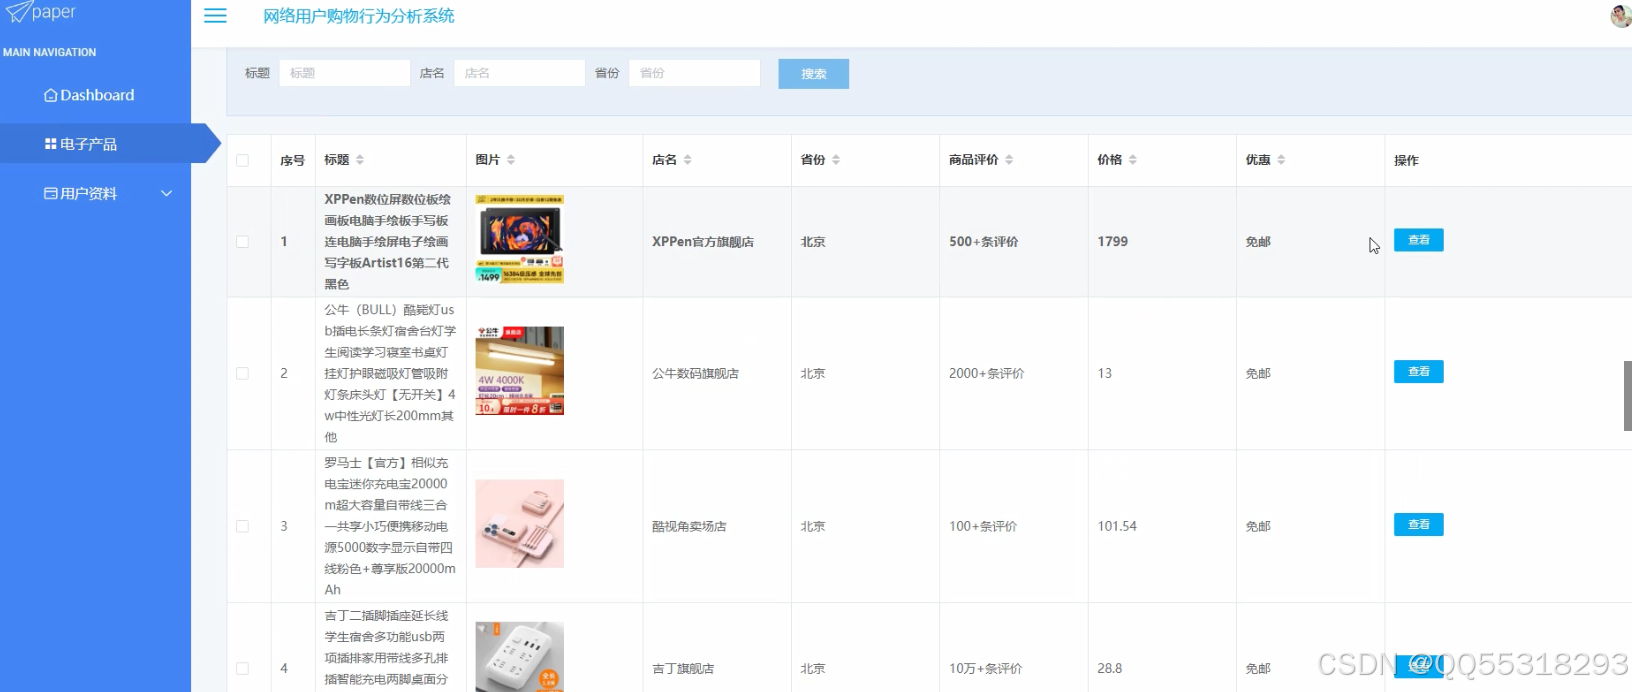This screenshot has height=692, width=1632.
Task: Click the XPPen数位屏 product title text
Action: tap(388, 242)
